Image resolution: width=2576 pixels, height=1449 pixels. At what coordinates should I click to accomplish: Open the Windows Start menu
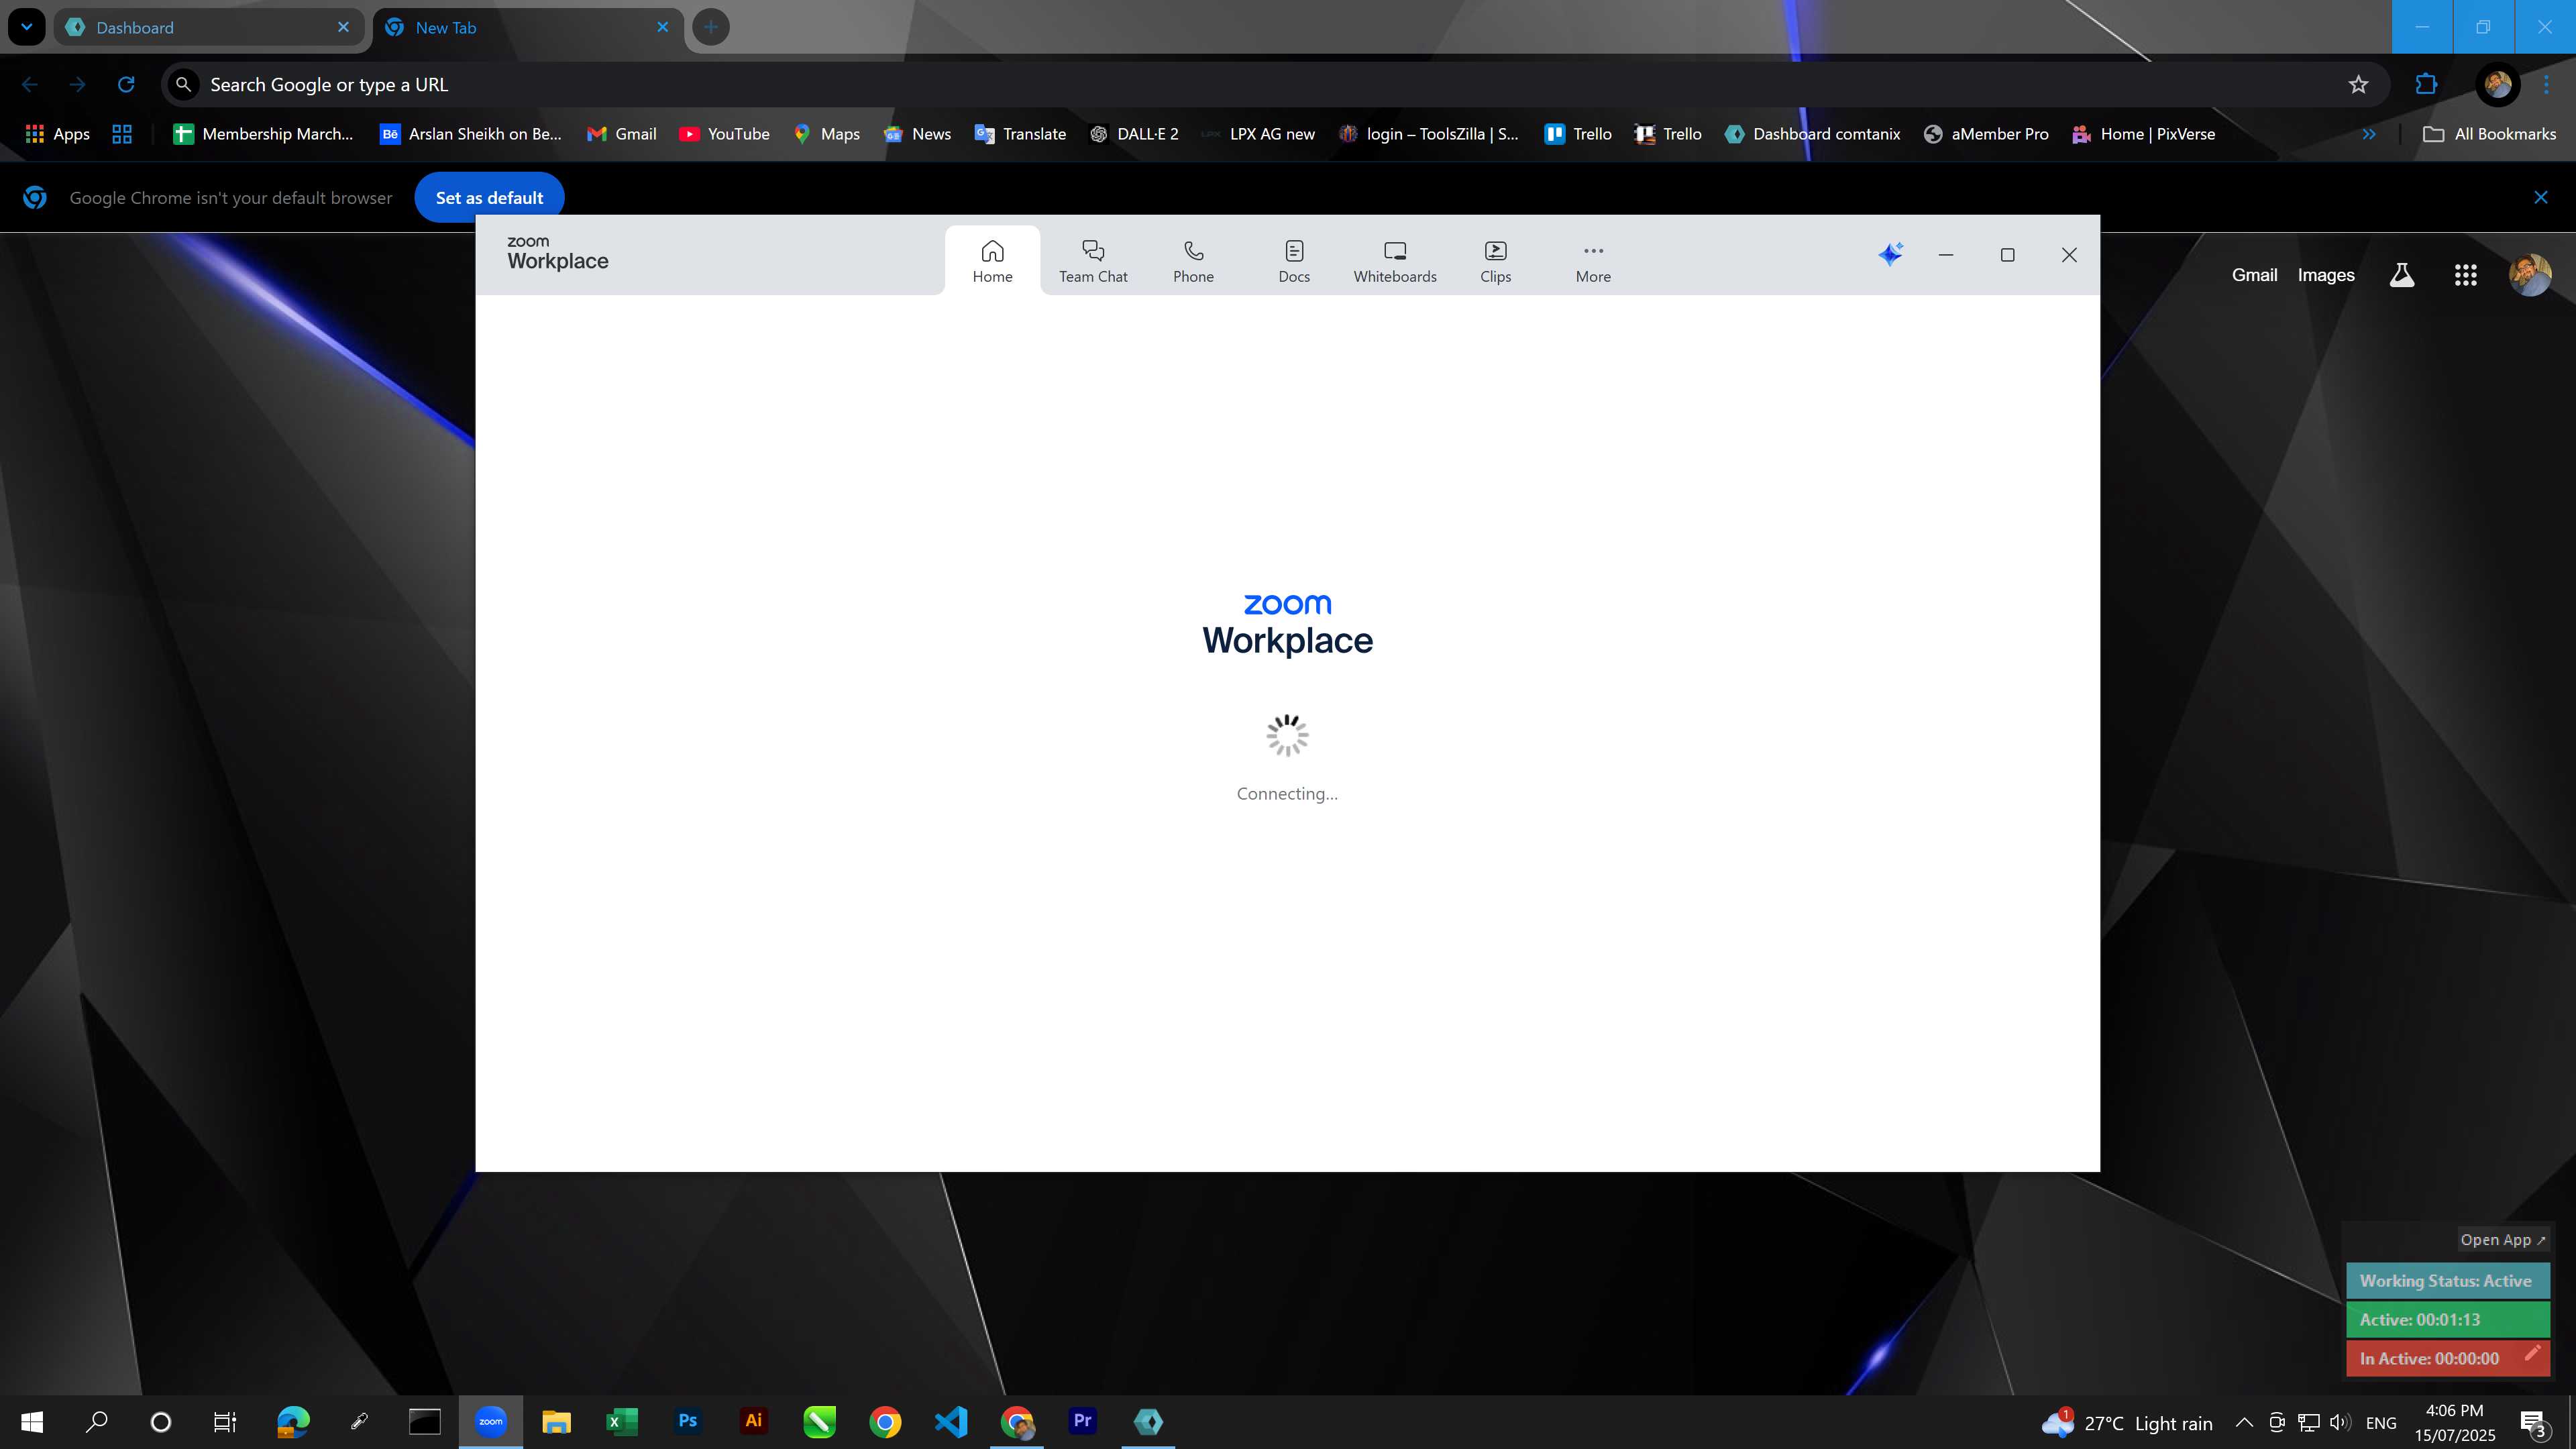[32, 1422]
